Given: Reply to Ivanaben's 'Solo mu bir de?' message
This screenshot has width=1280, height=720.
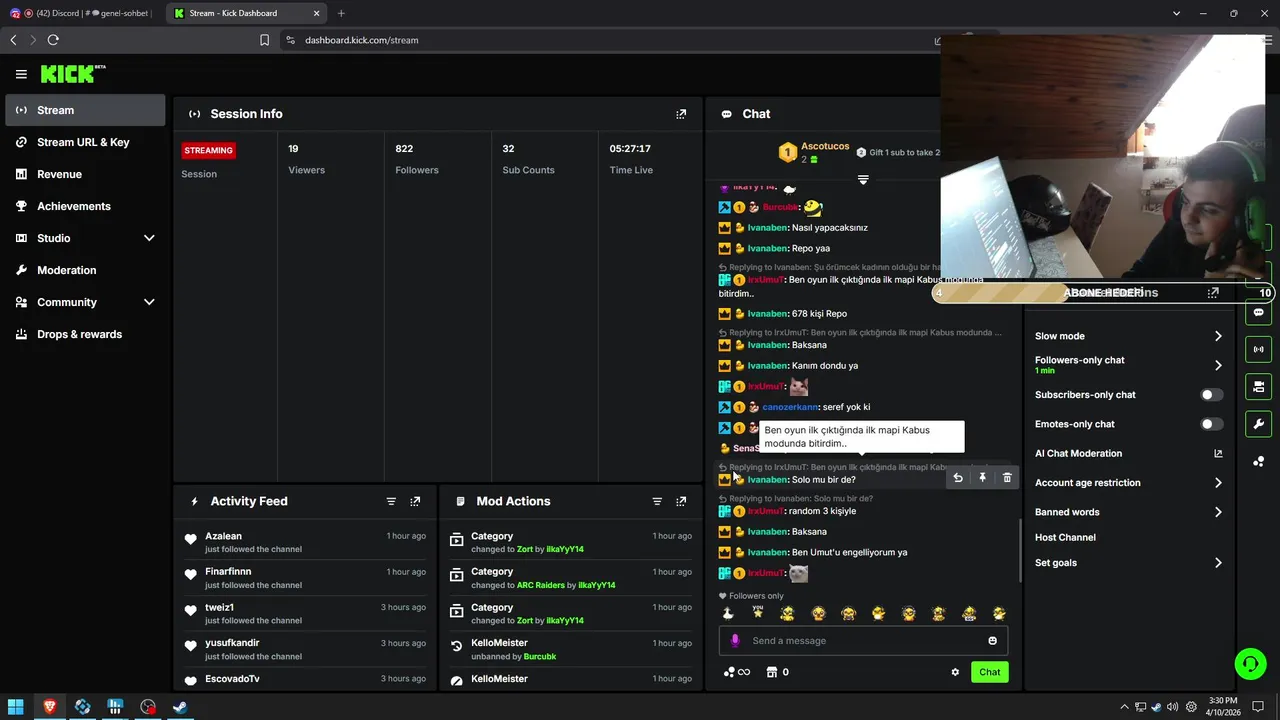Looking at the screenshot, I should [x=958, y=478].
